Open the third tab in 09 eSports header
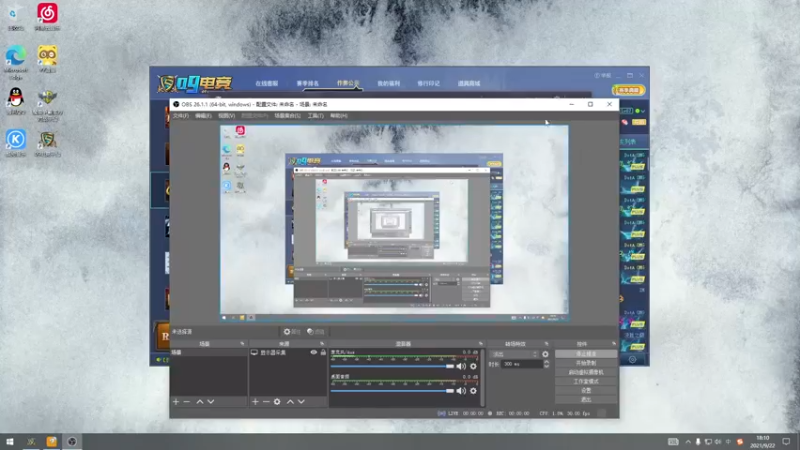Screen dimensions: 800x450 [348, 83]
